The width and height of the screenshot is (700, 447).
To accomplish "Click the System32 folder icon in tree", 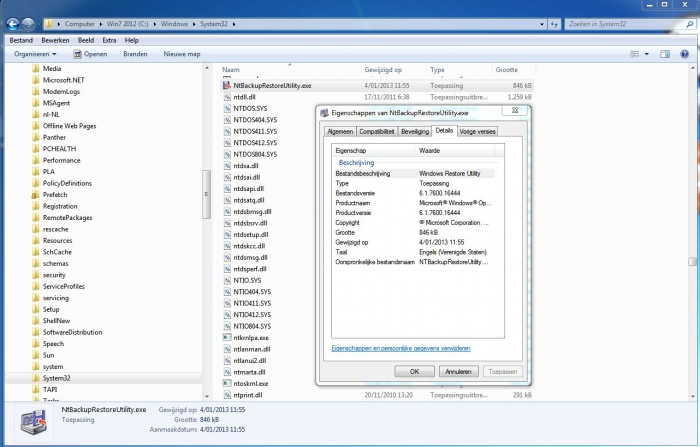I will coord(36,378).
